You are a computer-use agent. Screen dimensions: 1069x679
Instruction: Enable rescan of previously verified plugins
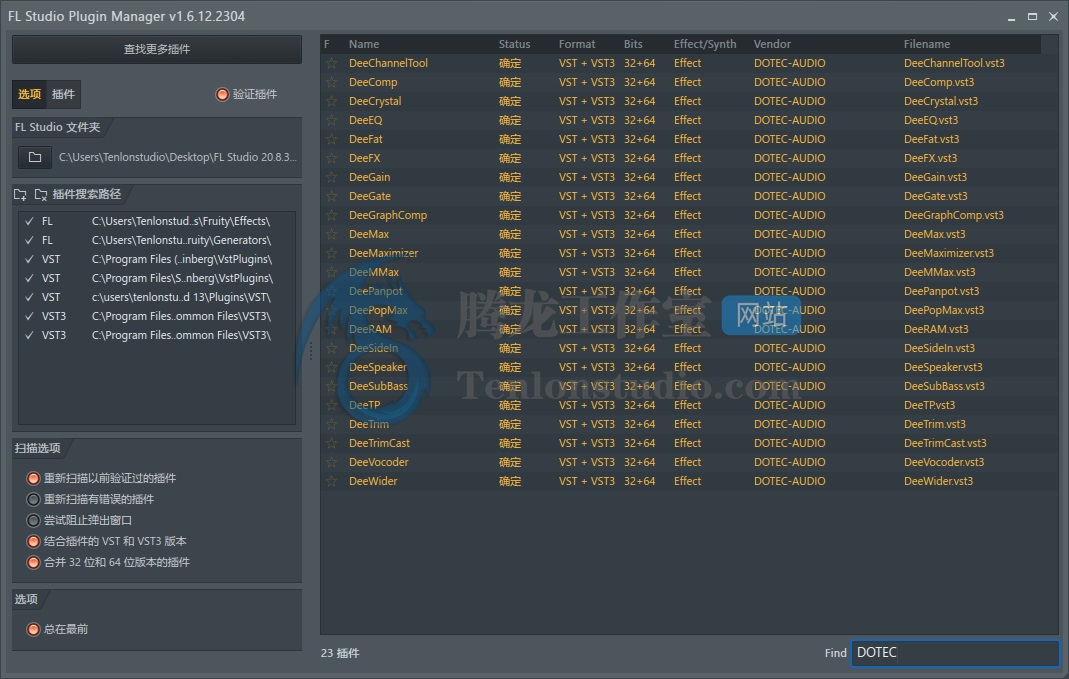tap(33, 478)
